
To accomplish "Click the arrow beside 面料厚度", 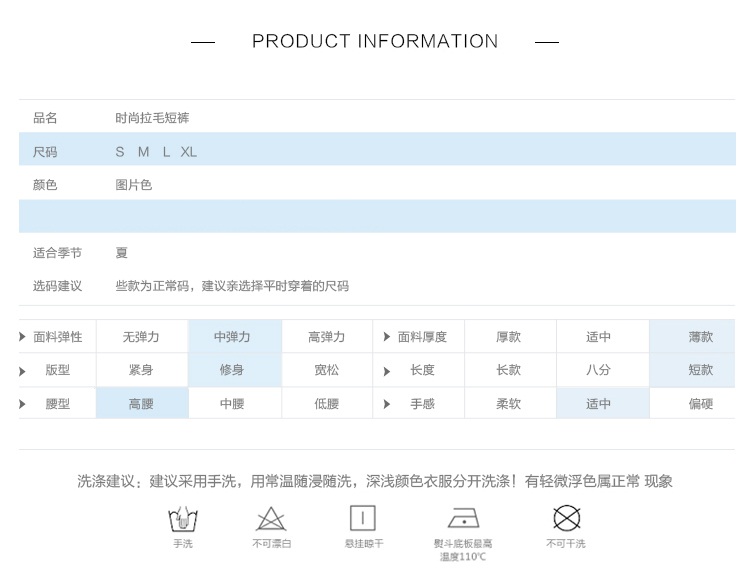I will (x=387, y=337).
